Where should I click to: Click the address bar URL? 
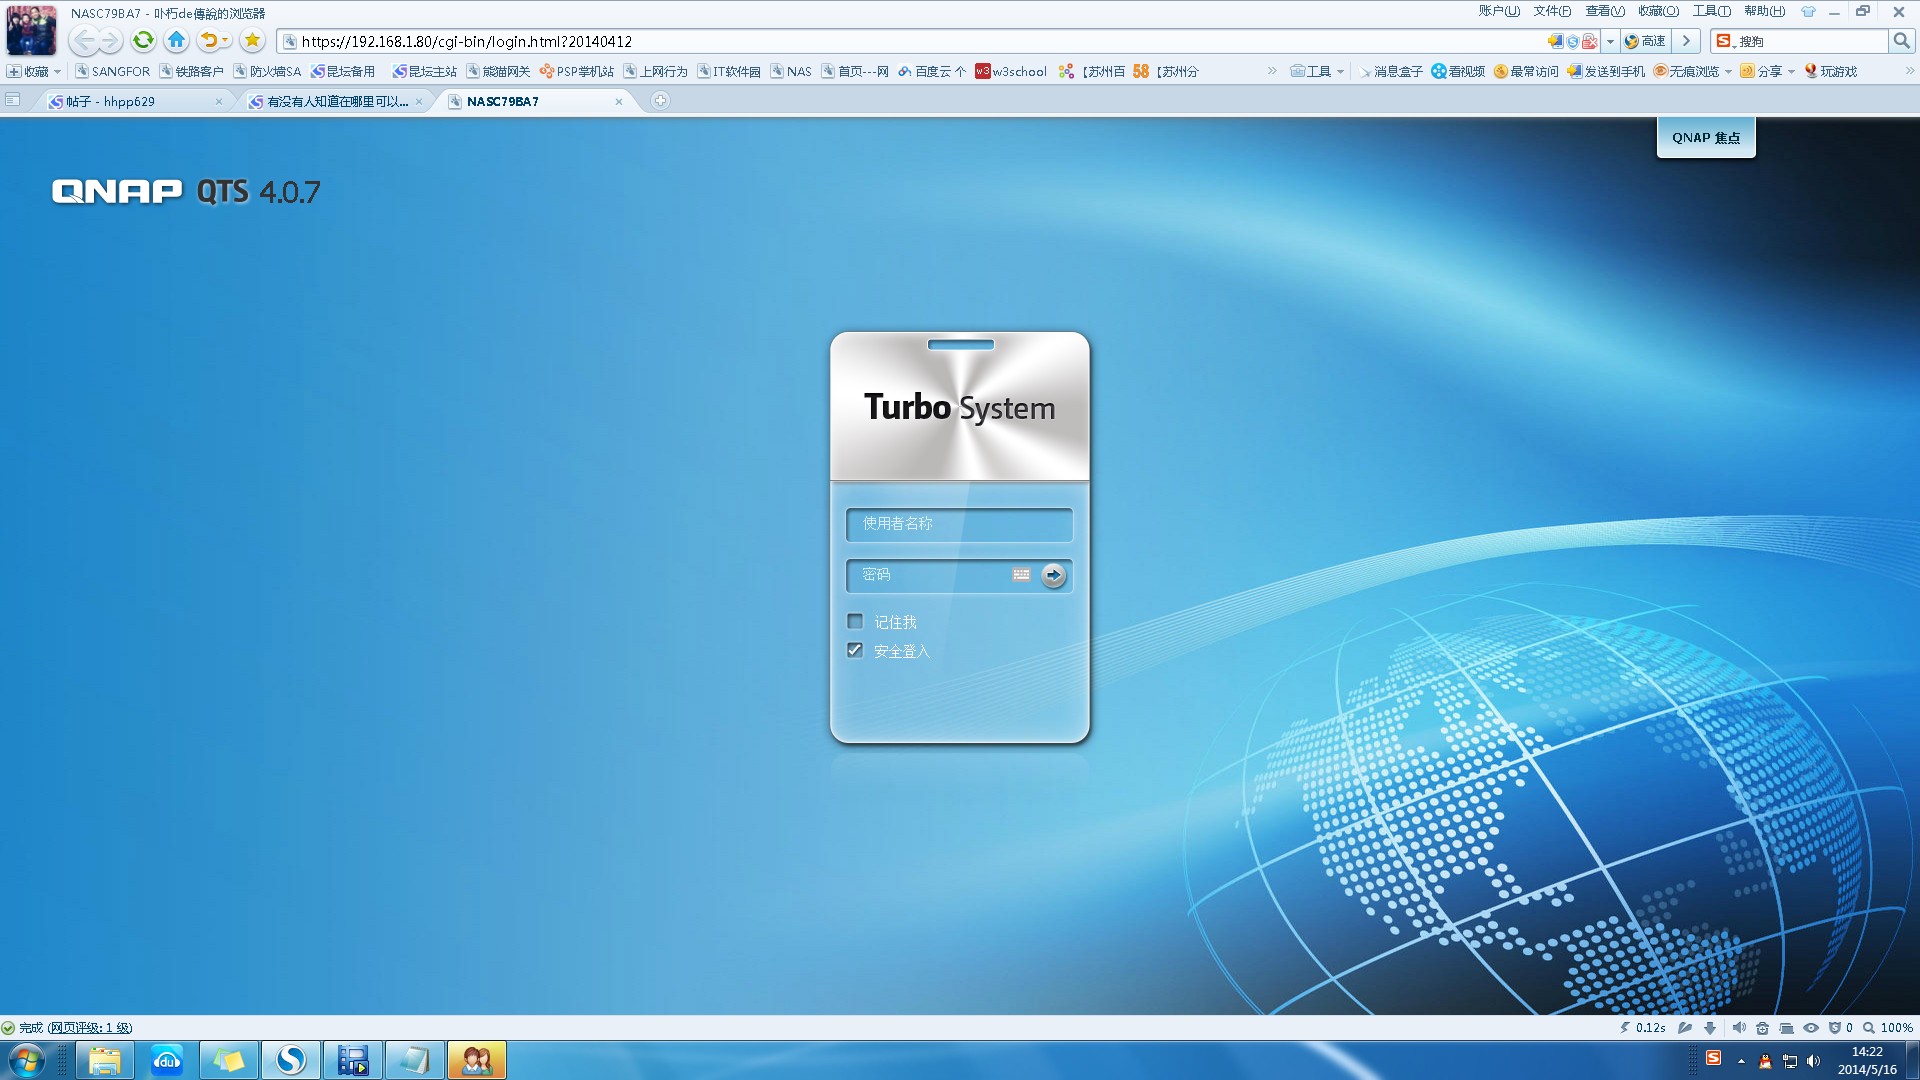(x=466, y=42)
